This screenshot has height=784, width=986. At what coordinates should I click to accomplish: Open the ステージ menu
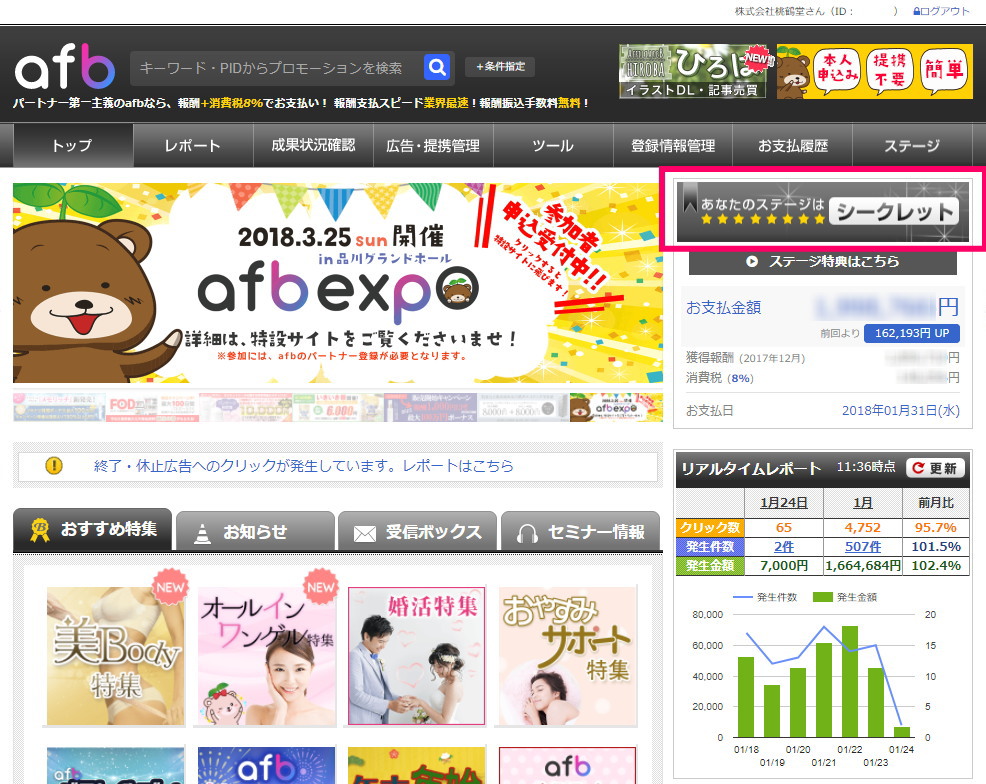(912, 145)
